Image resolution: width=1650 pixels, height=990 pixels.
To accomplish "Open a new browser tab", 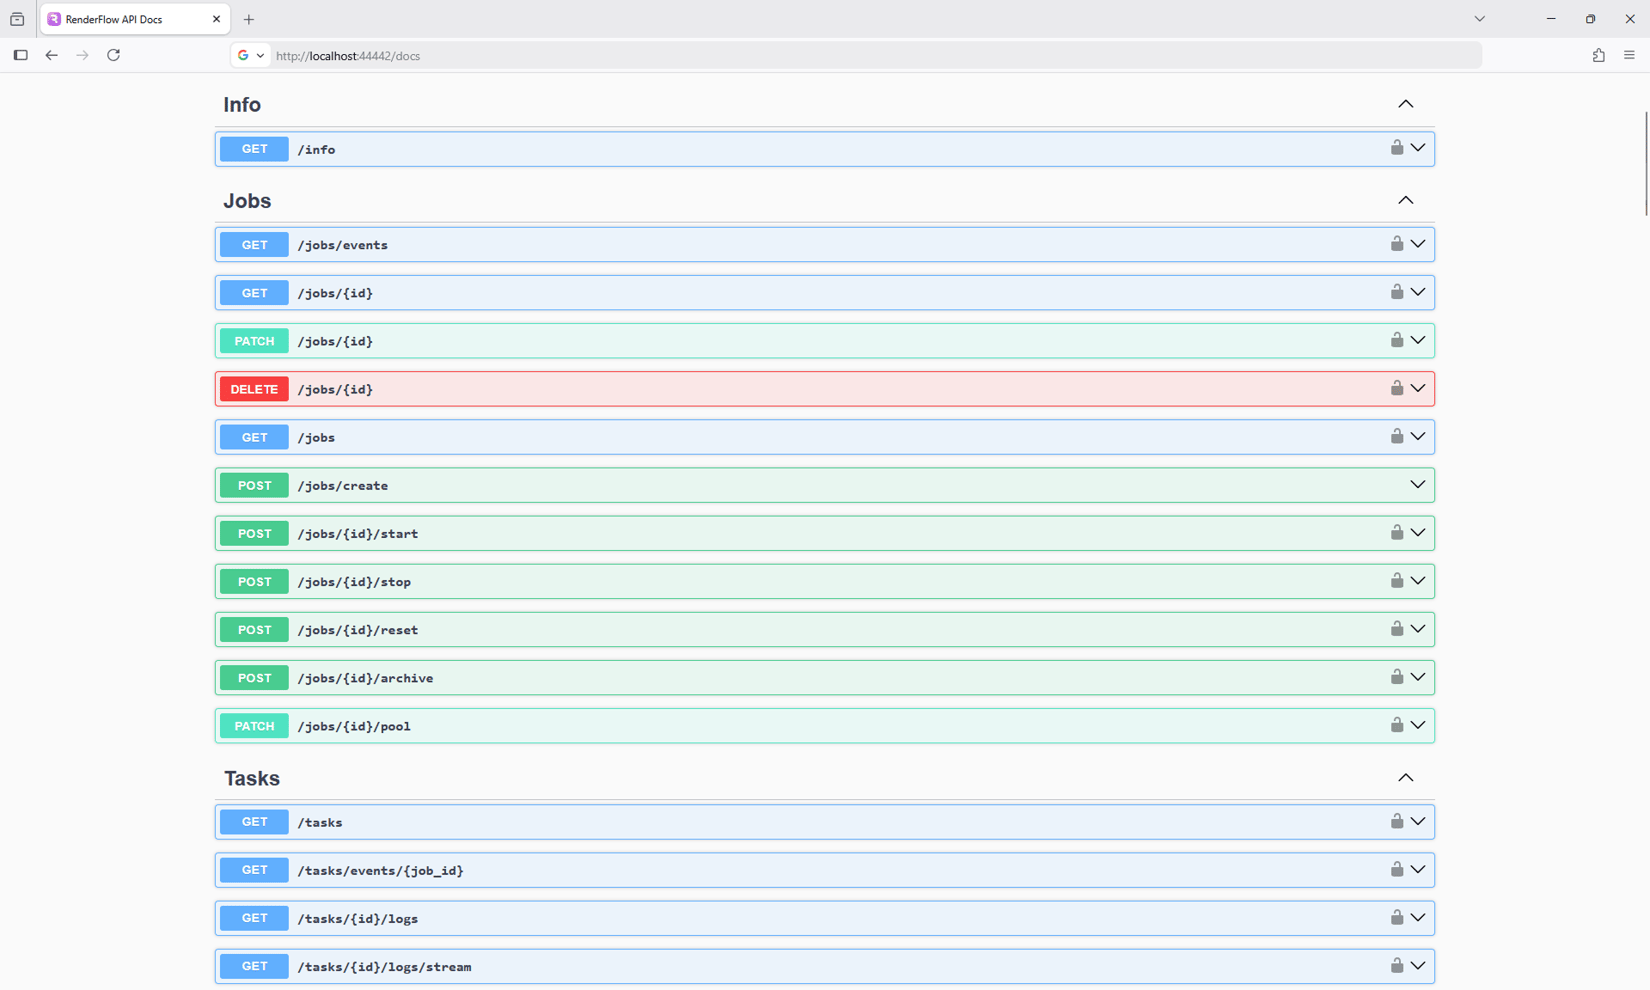I will click(249, 19).
